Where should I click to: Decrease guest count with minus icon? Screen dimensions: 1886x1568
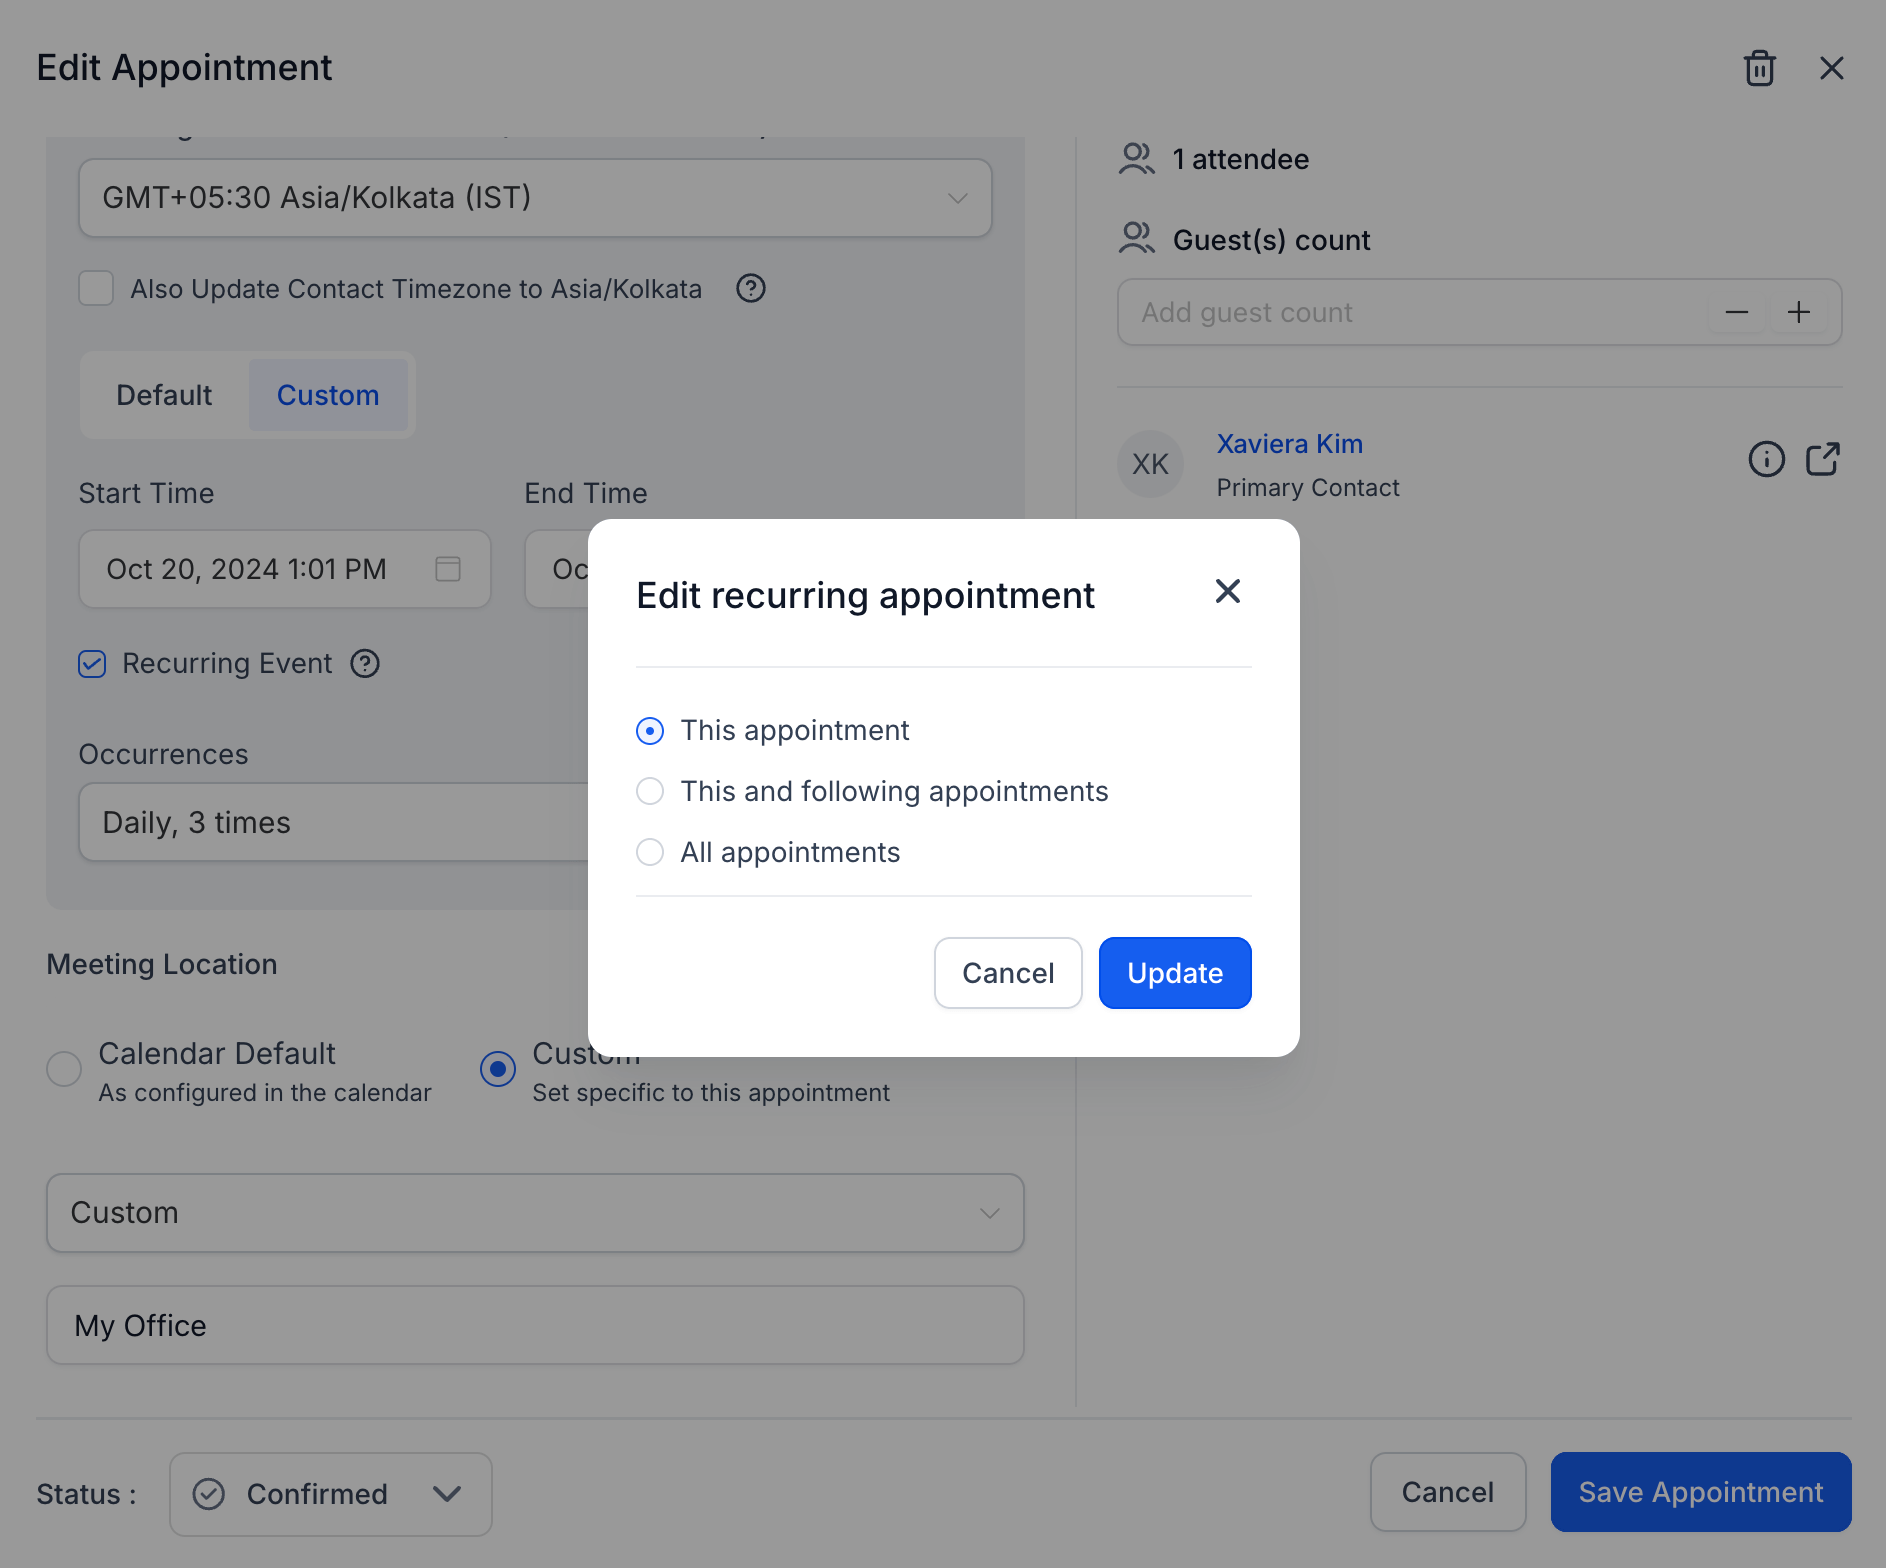coord(1737,312)
